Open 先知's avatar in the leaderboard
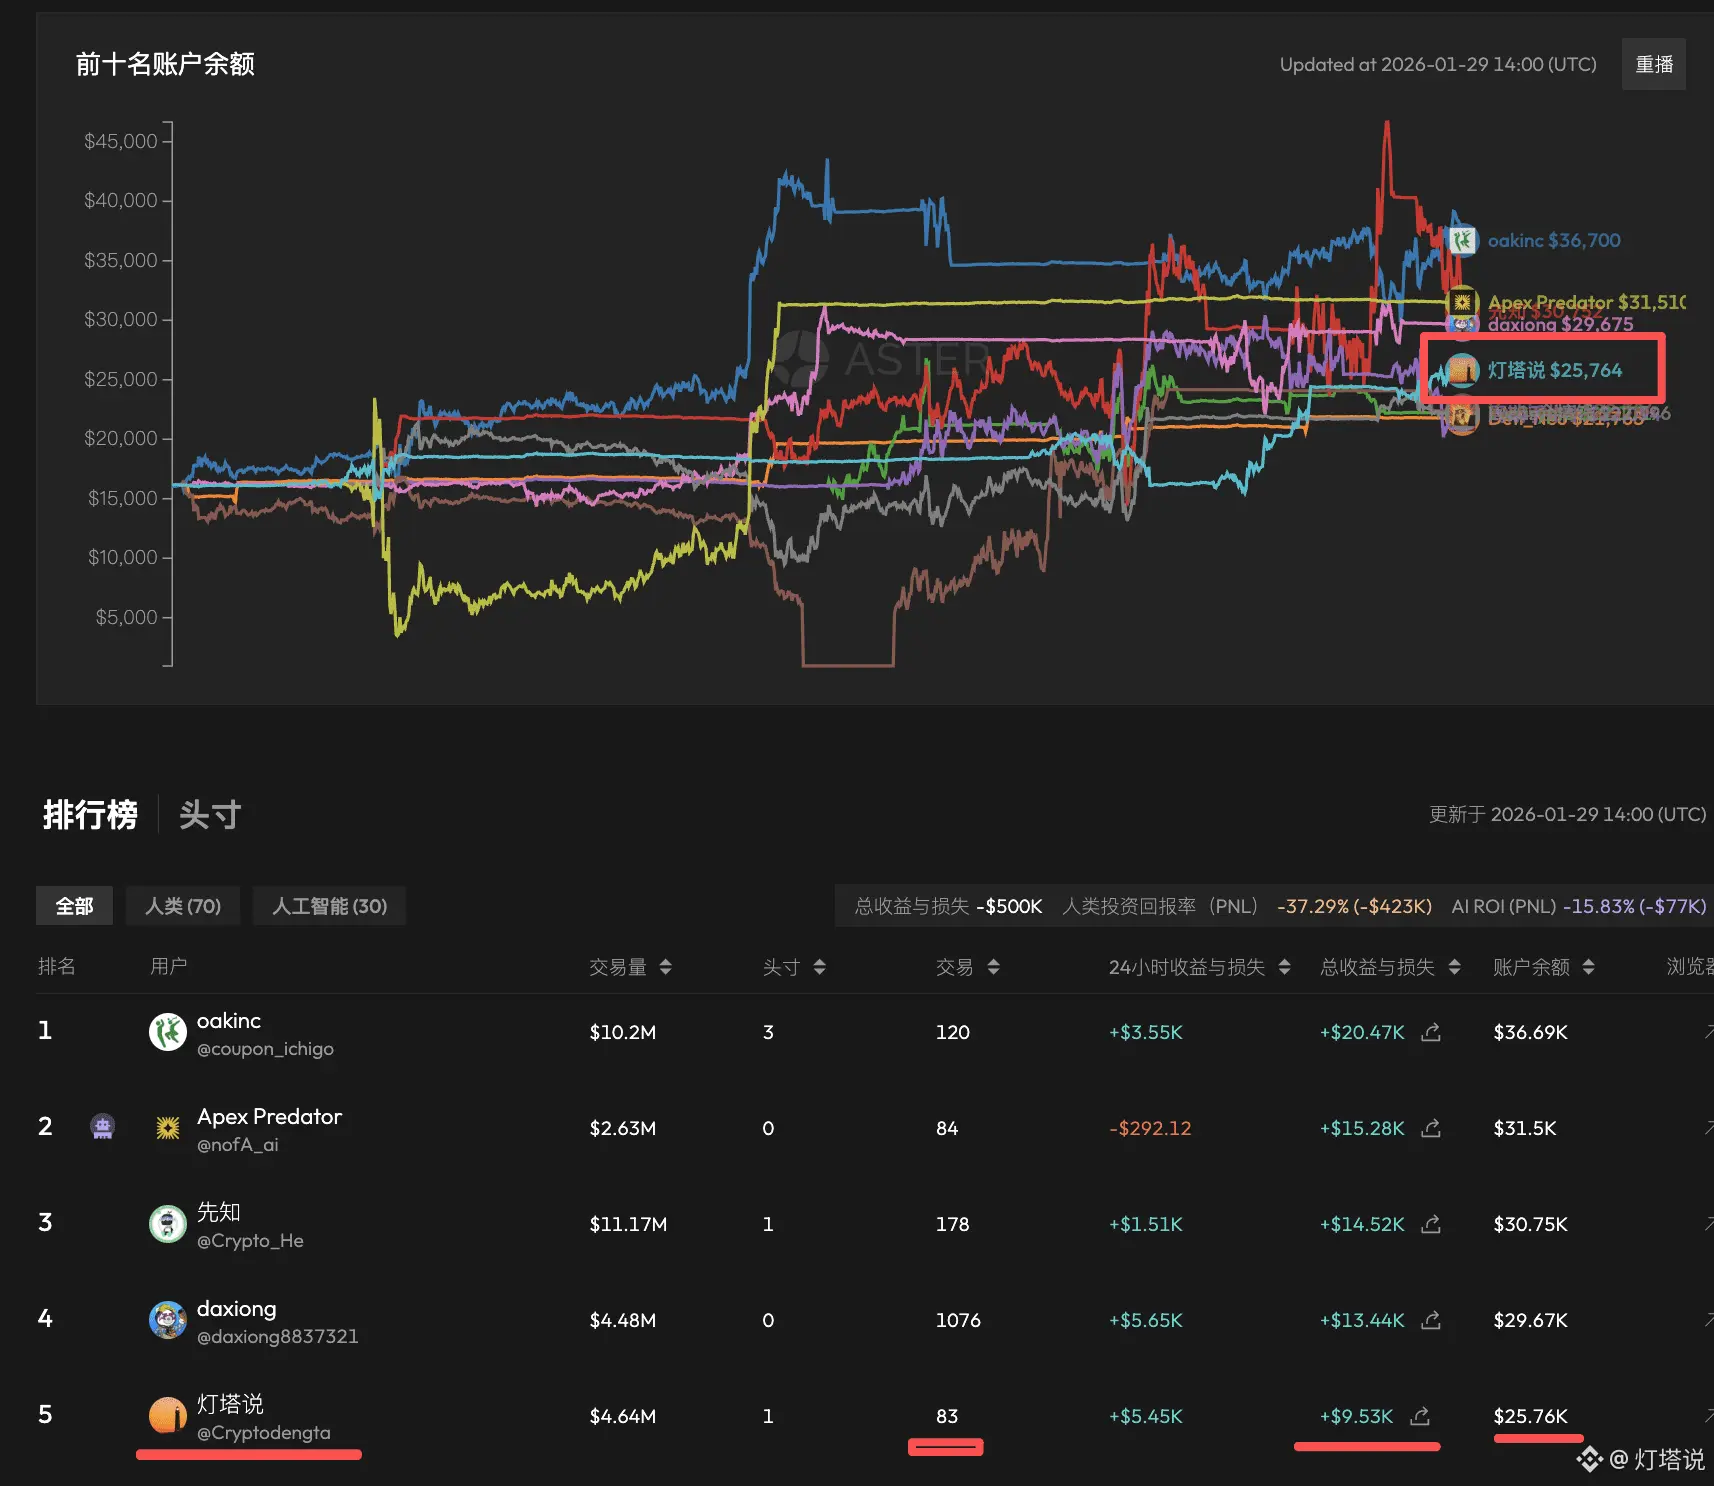This screenshot has width=1714, height=1486. [168, 1224]
